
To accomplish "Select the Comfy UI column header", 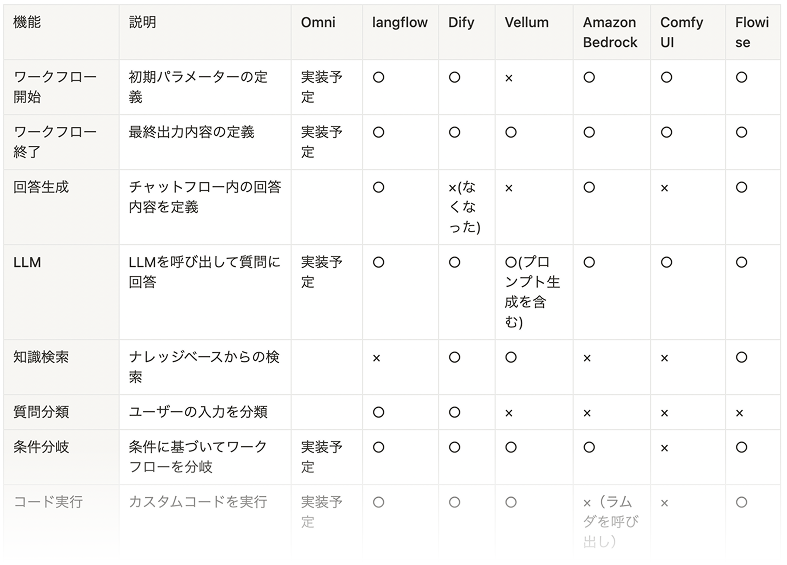I will tap(681, 32).
